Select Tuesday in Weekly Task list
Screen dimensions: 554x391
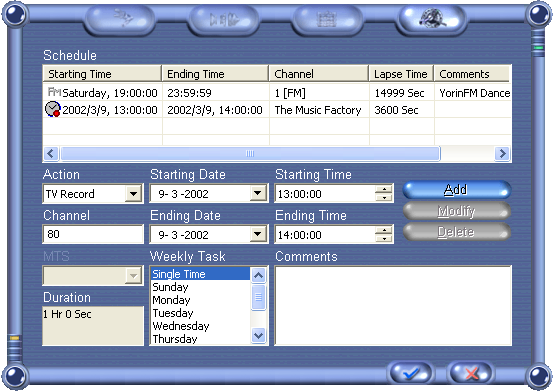(200, 313)
